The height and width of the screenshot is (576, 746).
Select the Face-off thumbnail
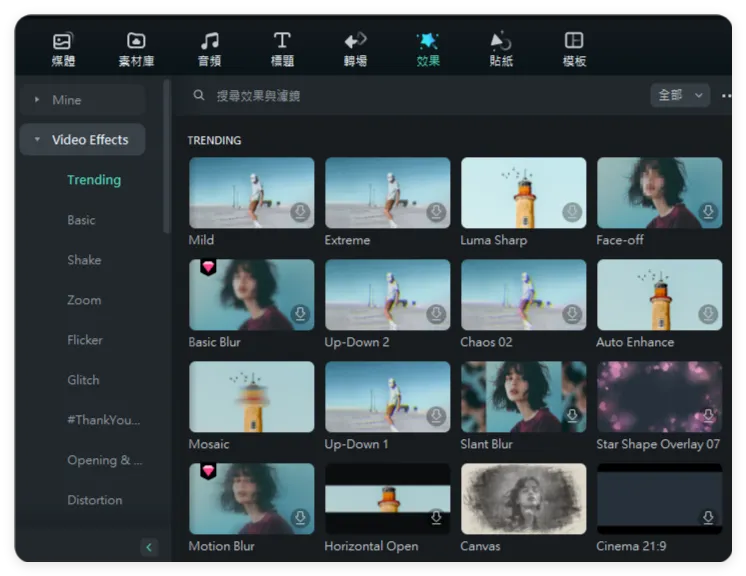(x=660, y=193)
